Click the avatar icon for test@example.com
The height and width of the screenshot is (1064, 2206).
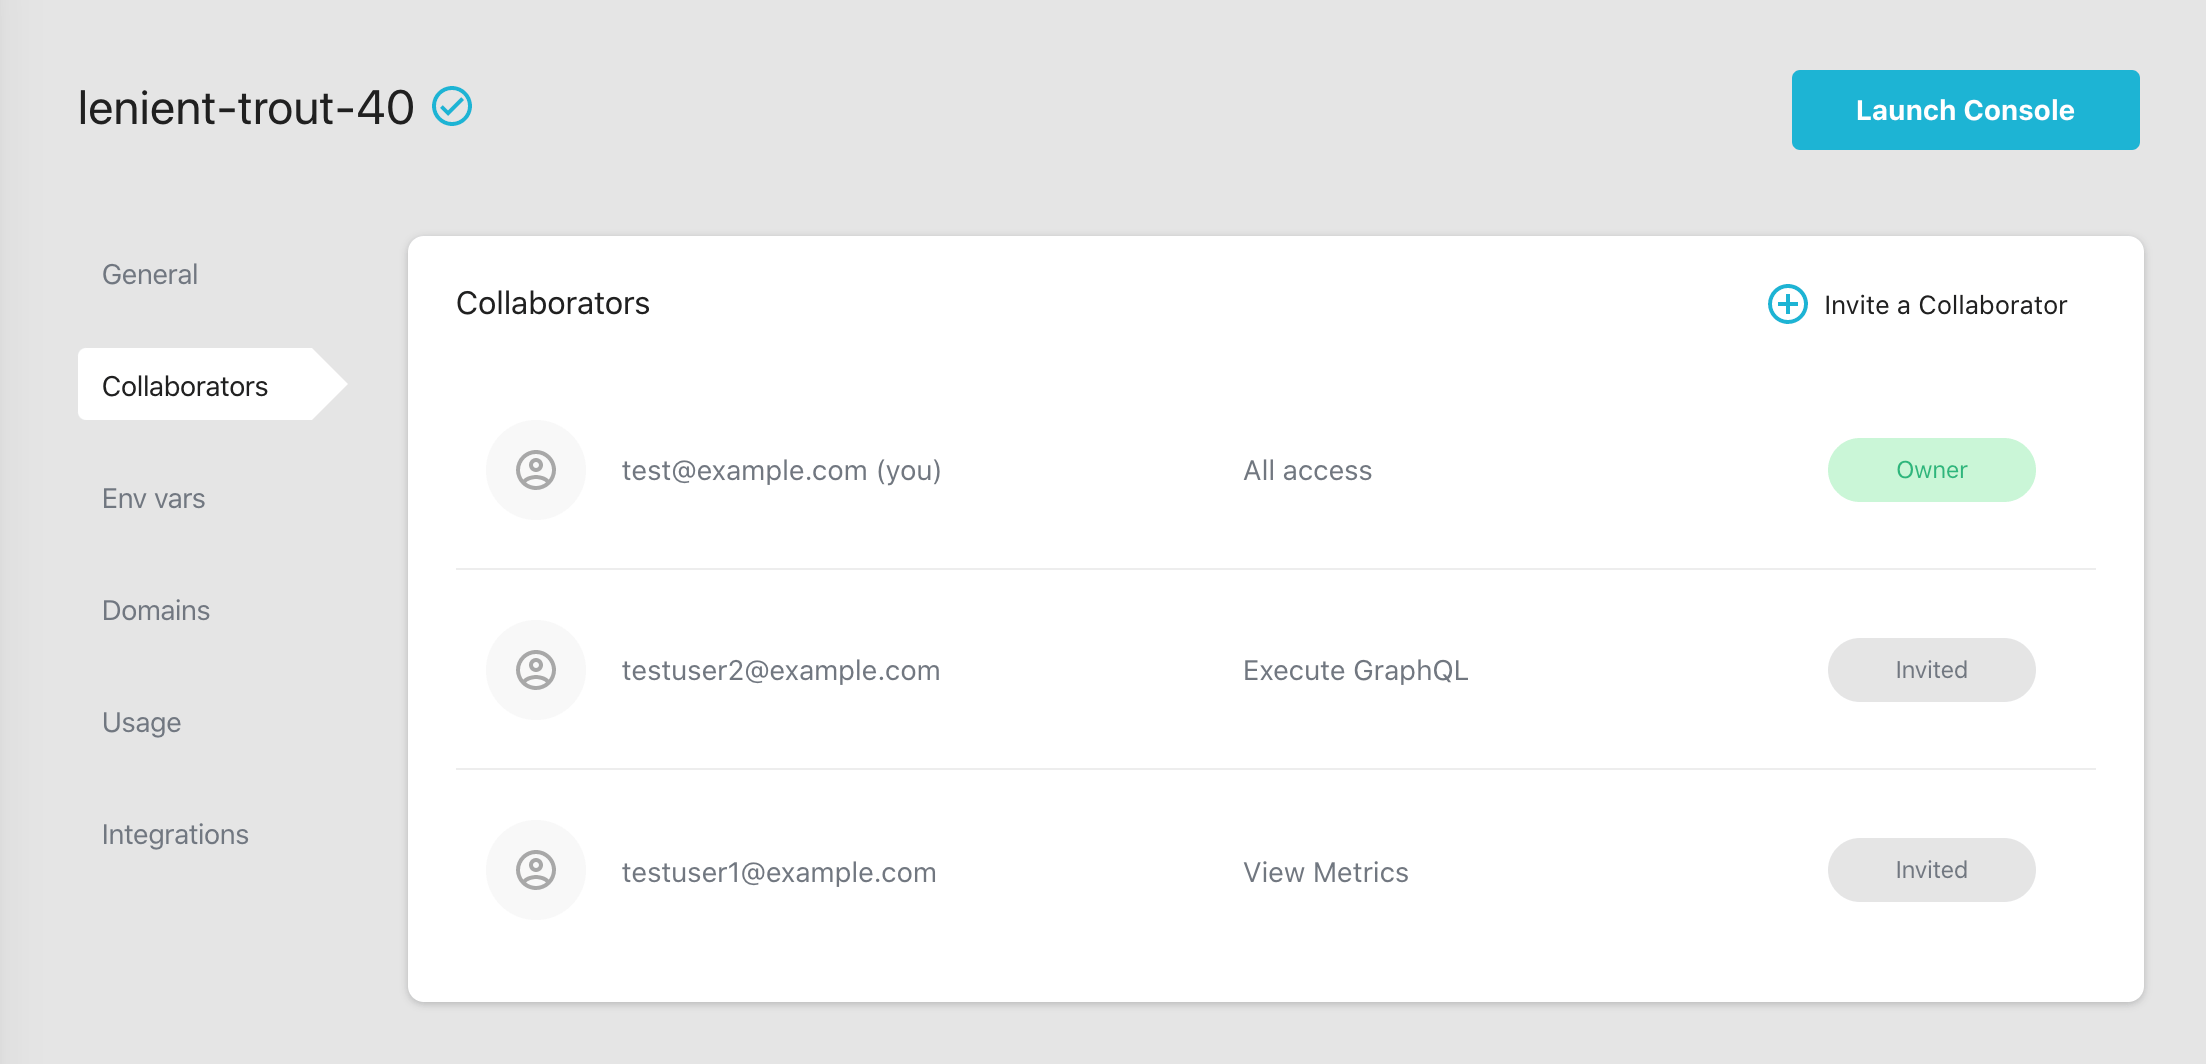[535, 470]
